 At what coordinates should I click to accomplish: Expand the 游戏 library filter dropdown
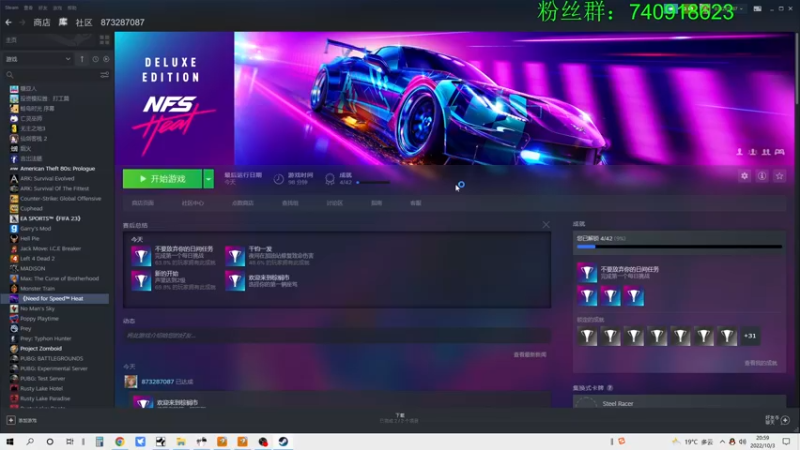point(38,59)
